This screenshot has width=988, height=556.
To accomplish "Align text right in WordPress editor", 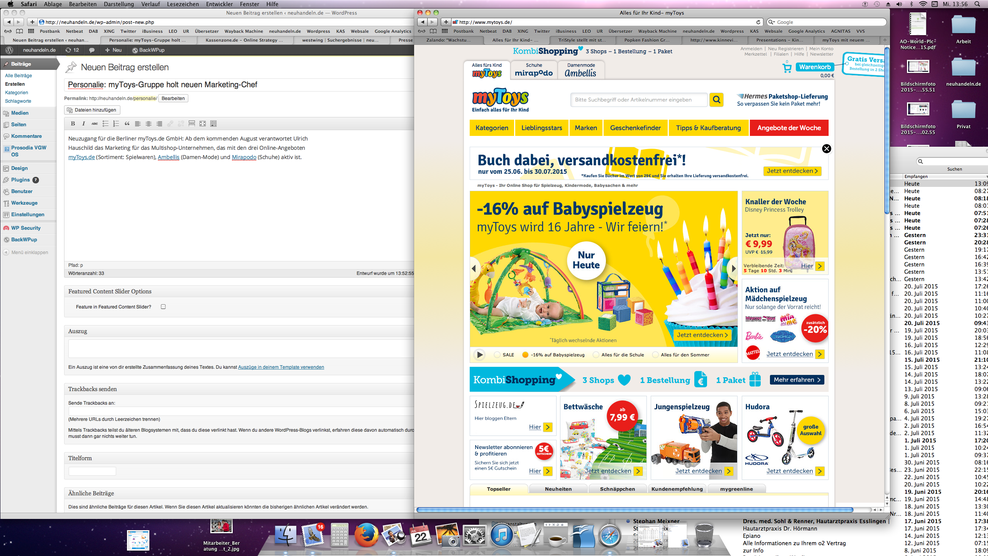I will click(159, 124).
